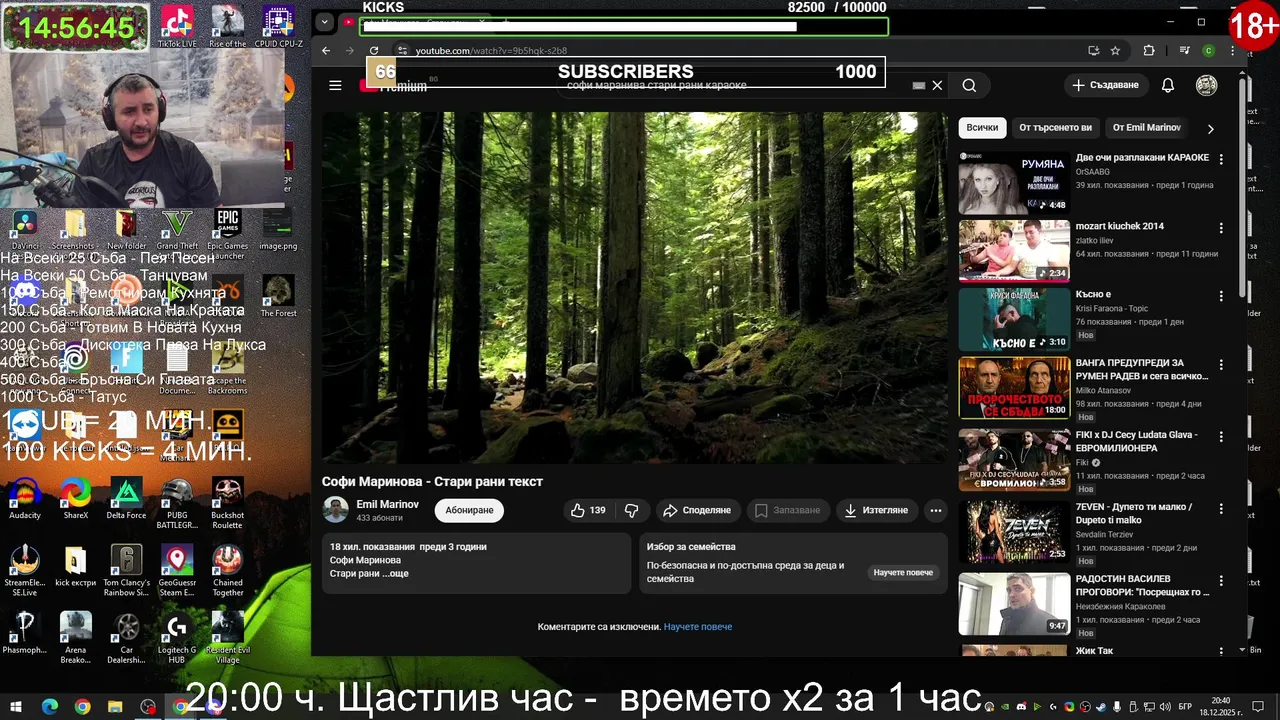This screenshot has height=720, width=1280.
Task: Open Chrome extensions puzzle icon
Action: point(1149,50)
